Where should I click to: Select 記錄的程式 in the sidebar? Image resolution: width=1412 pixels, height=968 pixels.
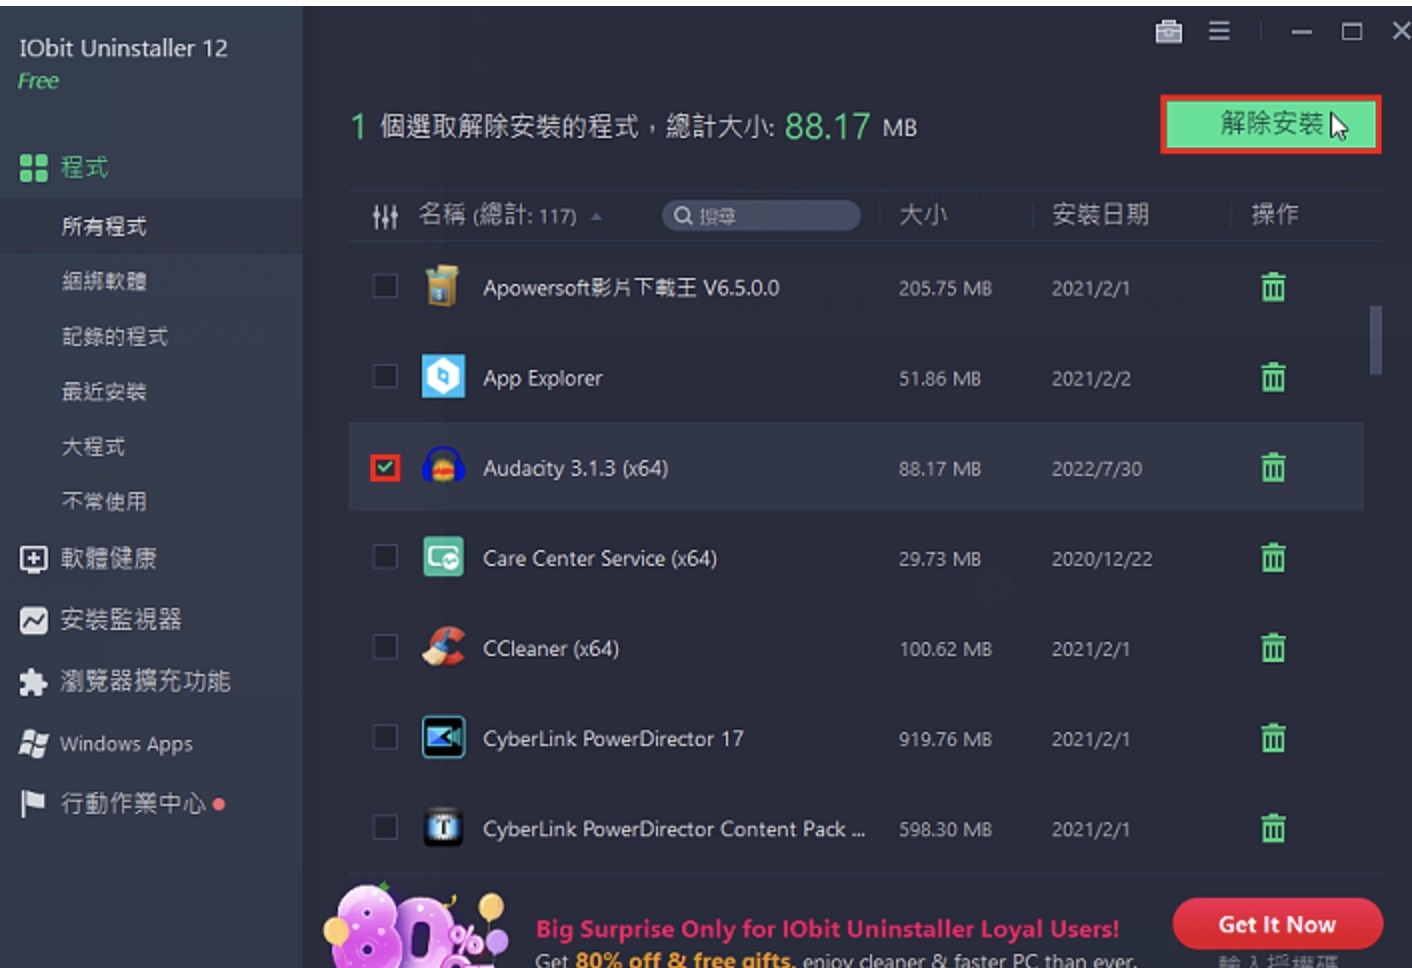coord(115,337)
